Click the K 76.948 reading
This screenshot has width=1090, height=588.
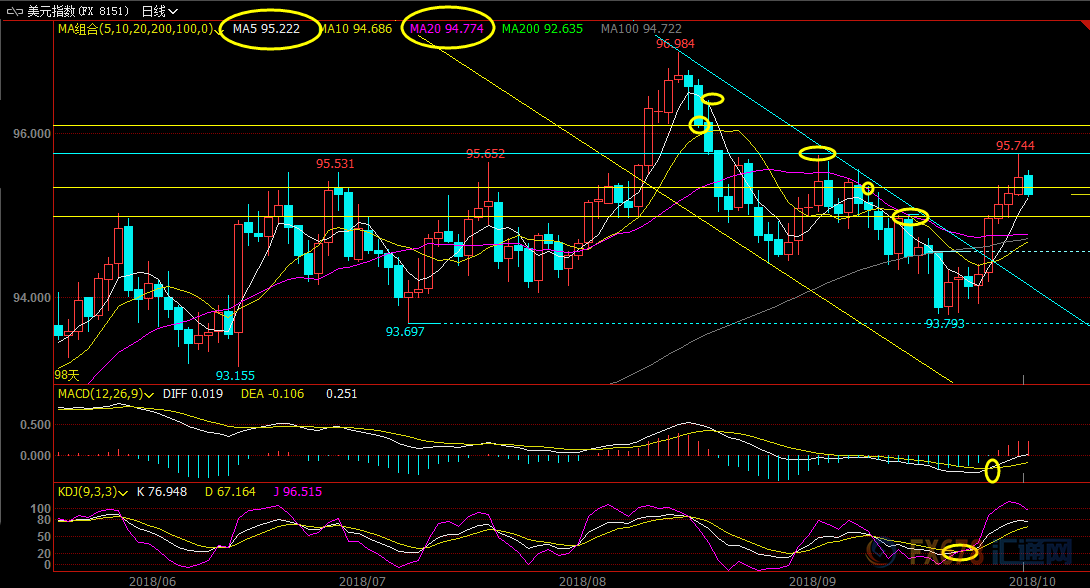coord(162,491)
